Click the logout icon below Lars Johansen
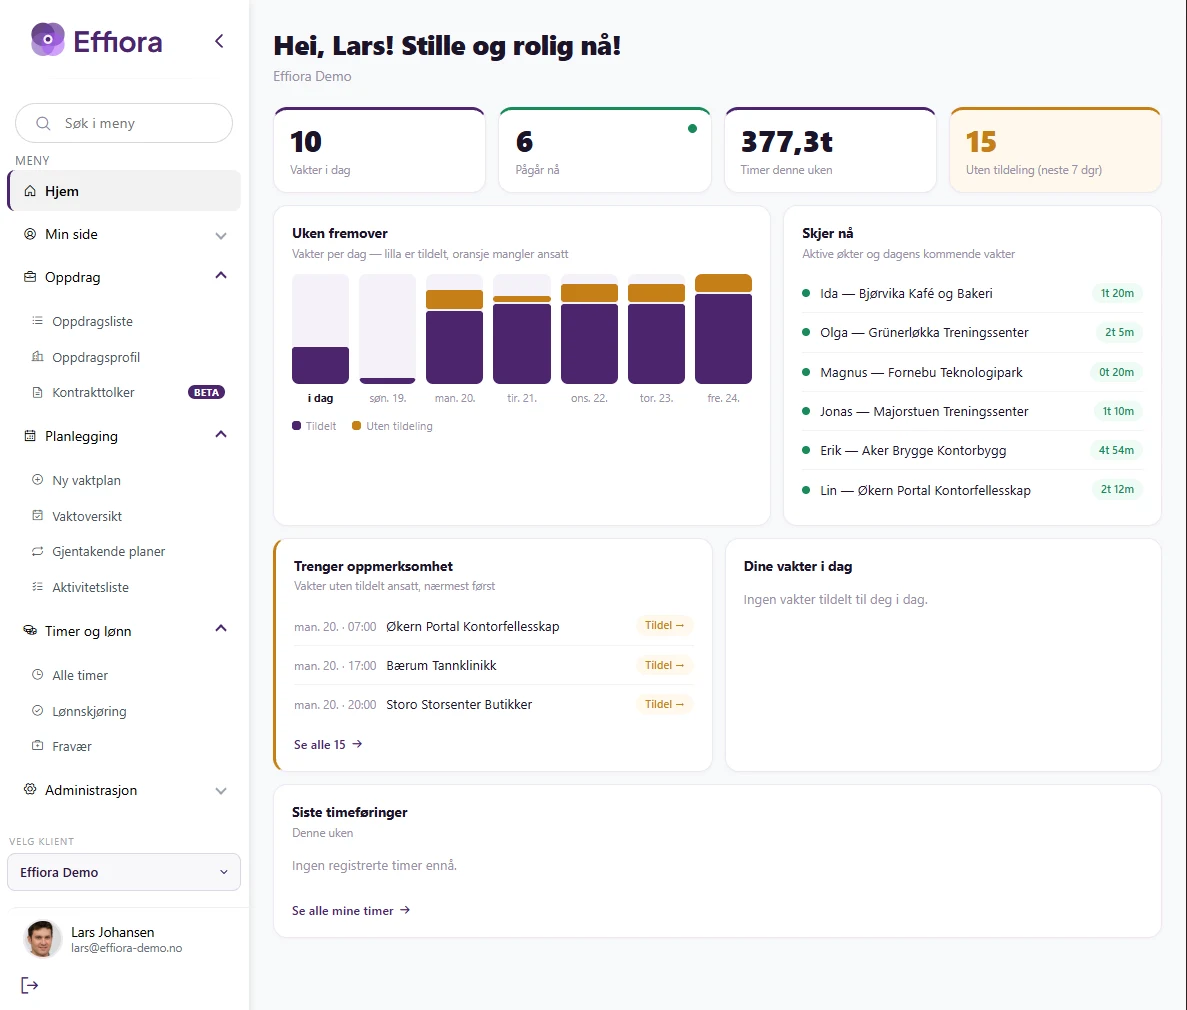The width and height of the screenshot is (1187, 1010). 30,985
